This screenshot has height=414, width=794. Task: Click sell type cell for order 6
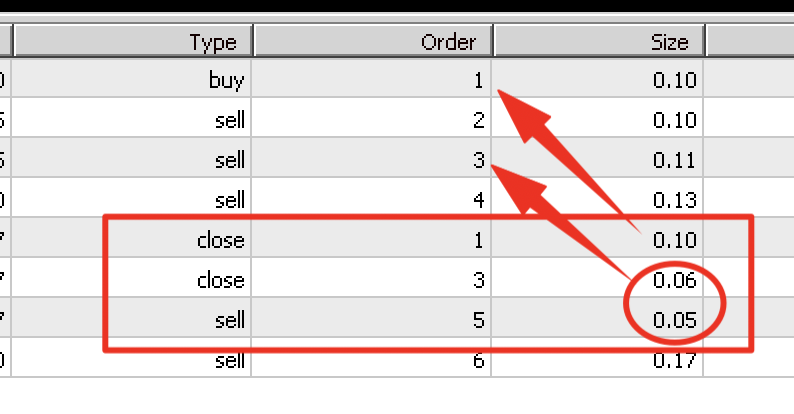[131, 359]
